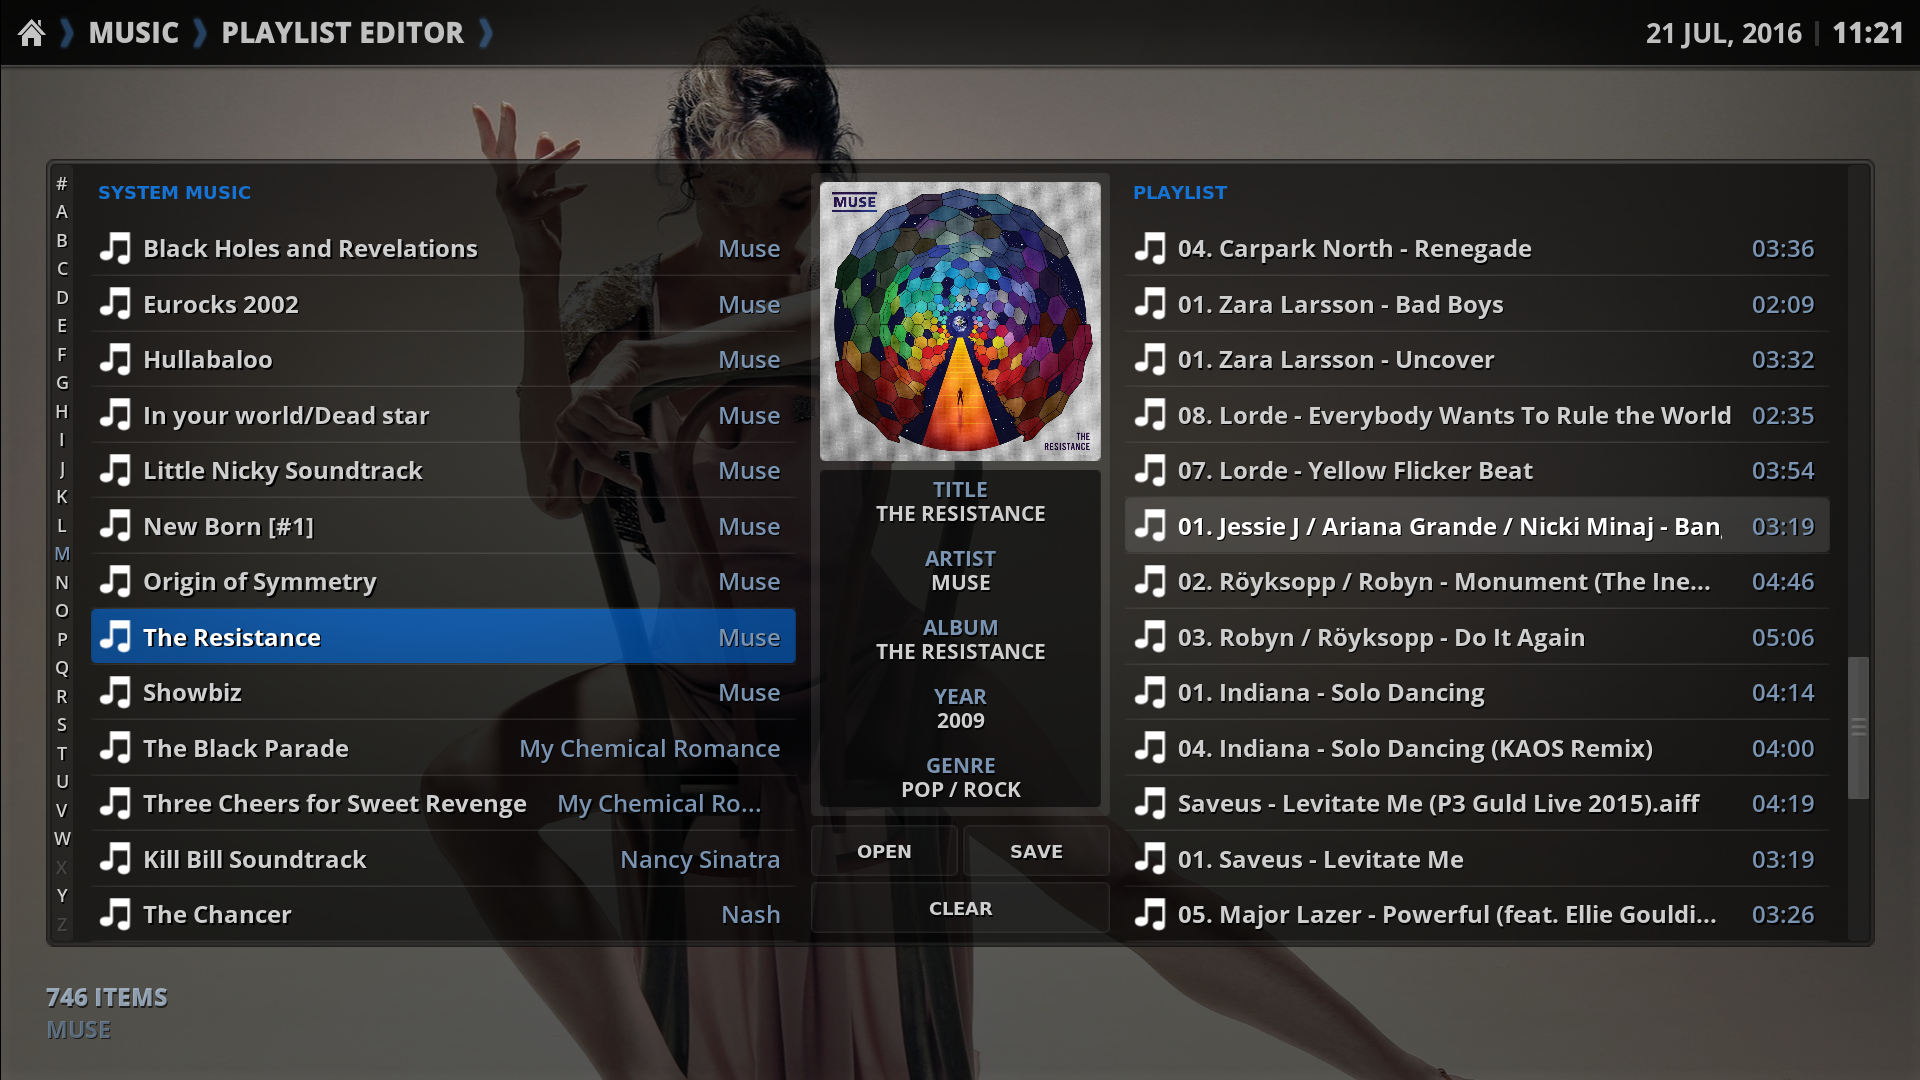Click note icon for Carpark North - Renegade
Screen dimensions: 1920x1080
(1150, 248)
